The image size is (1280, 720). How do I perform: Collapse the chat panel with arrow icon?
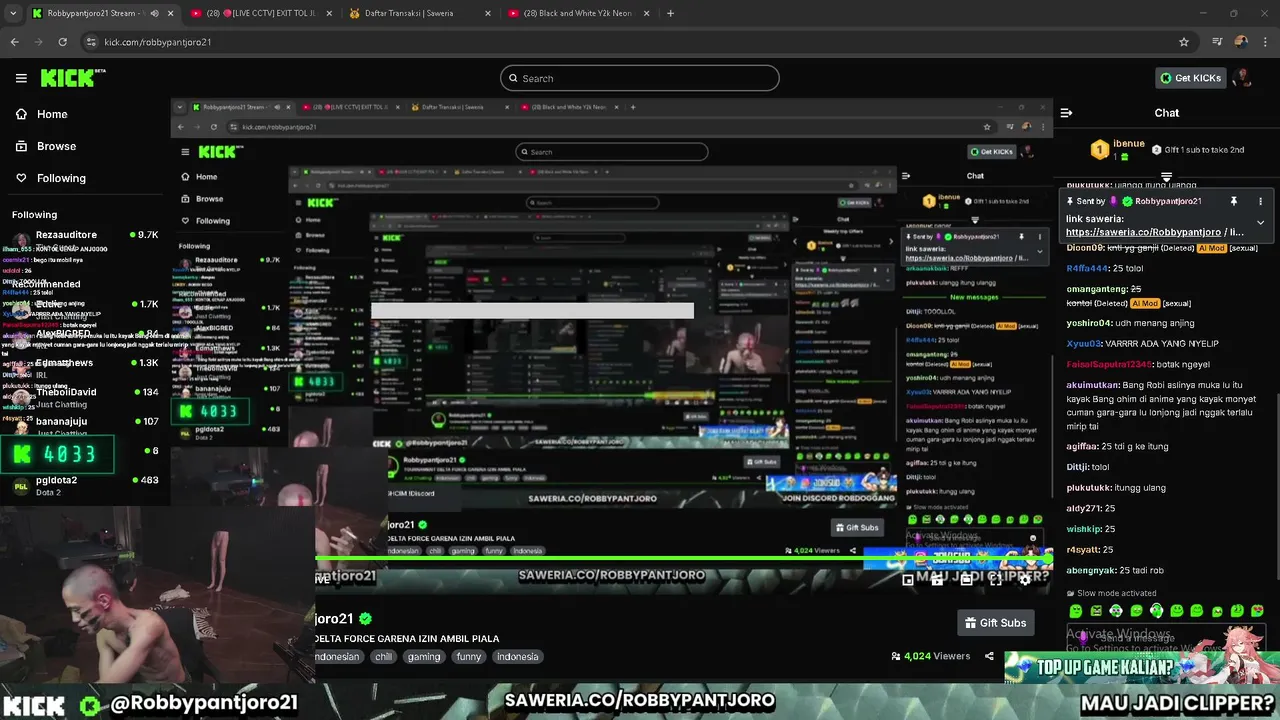(1066, 113)
